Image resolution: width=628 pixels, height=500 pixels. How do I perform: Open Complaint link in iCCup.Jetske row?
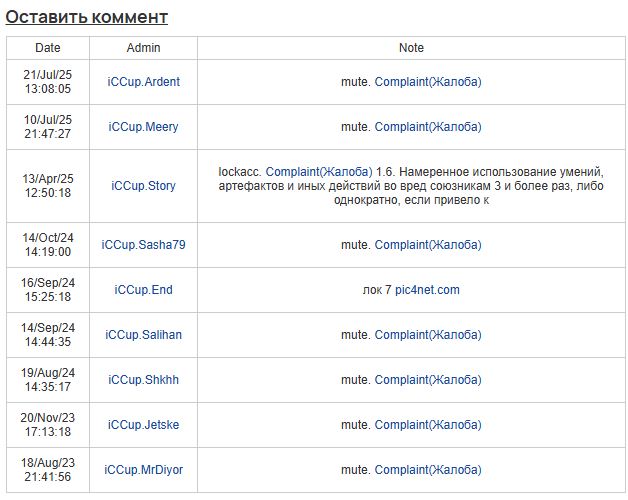point(428,425)
